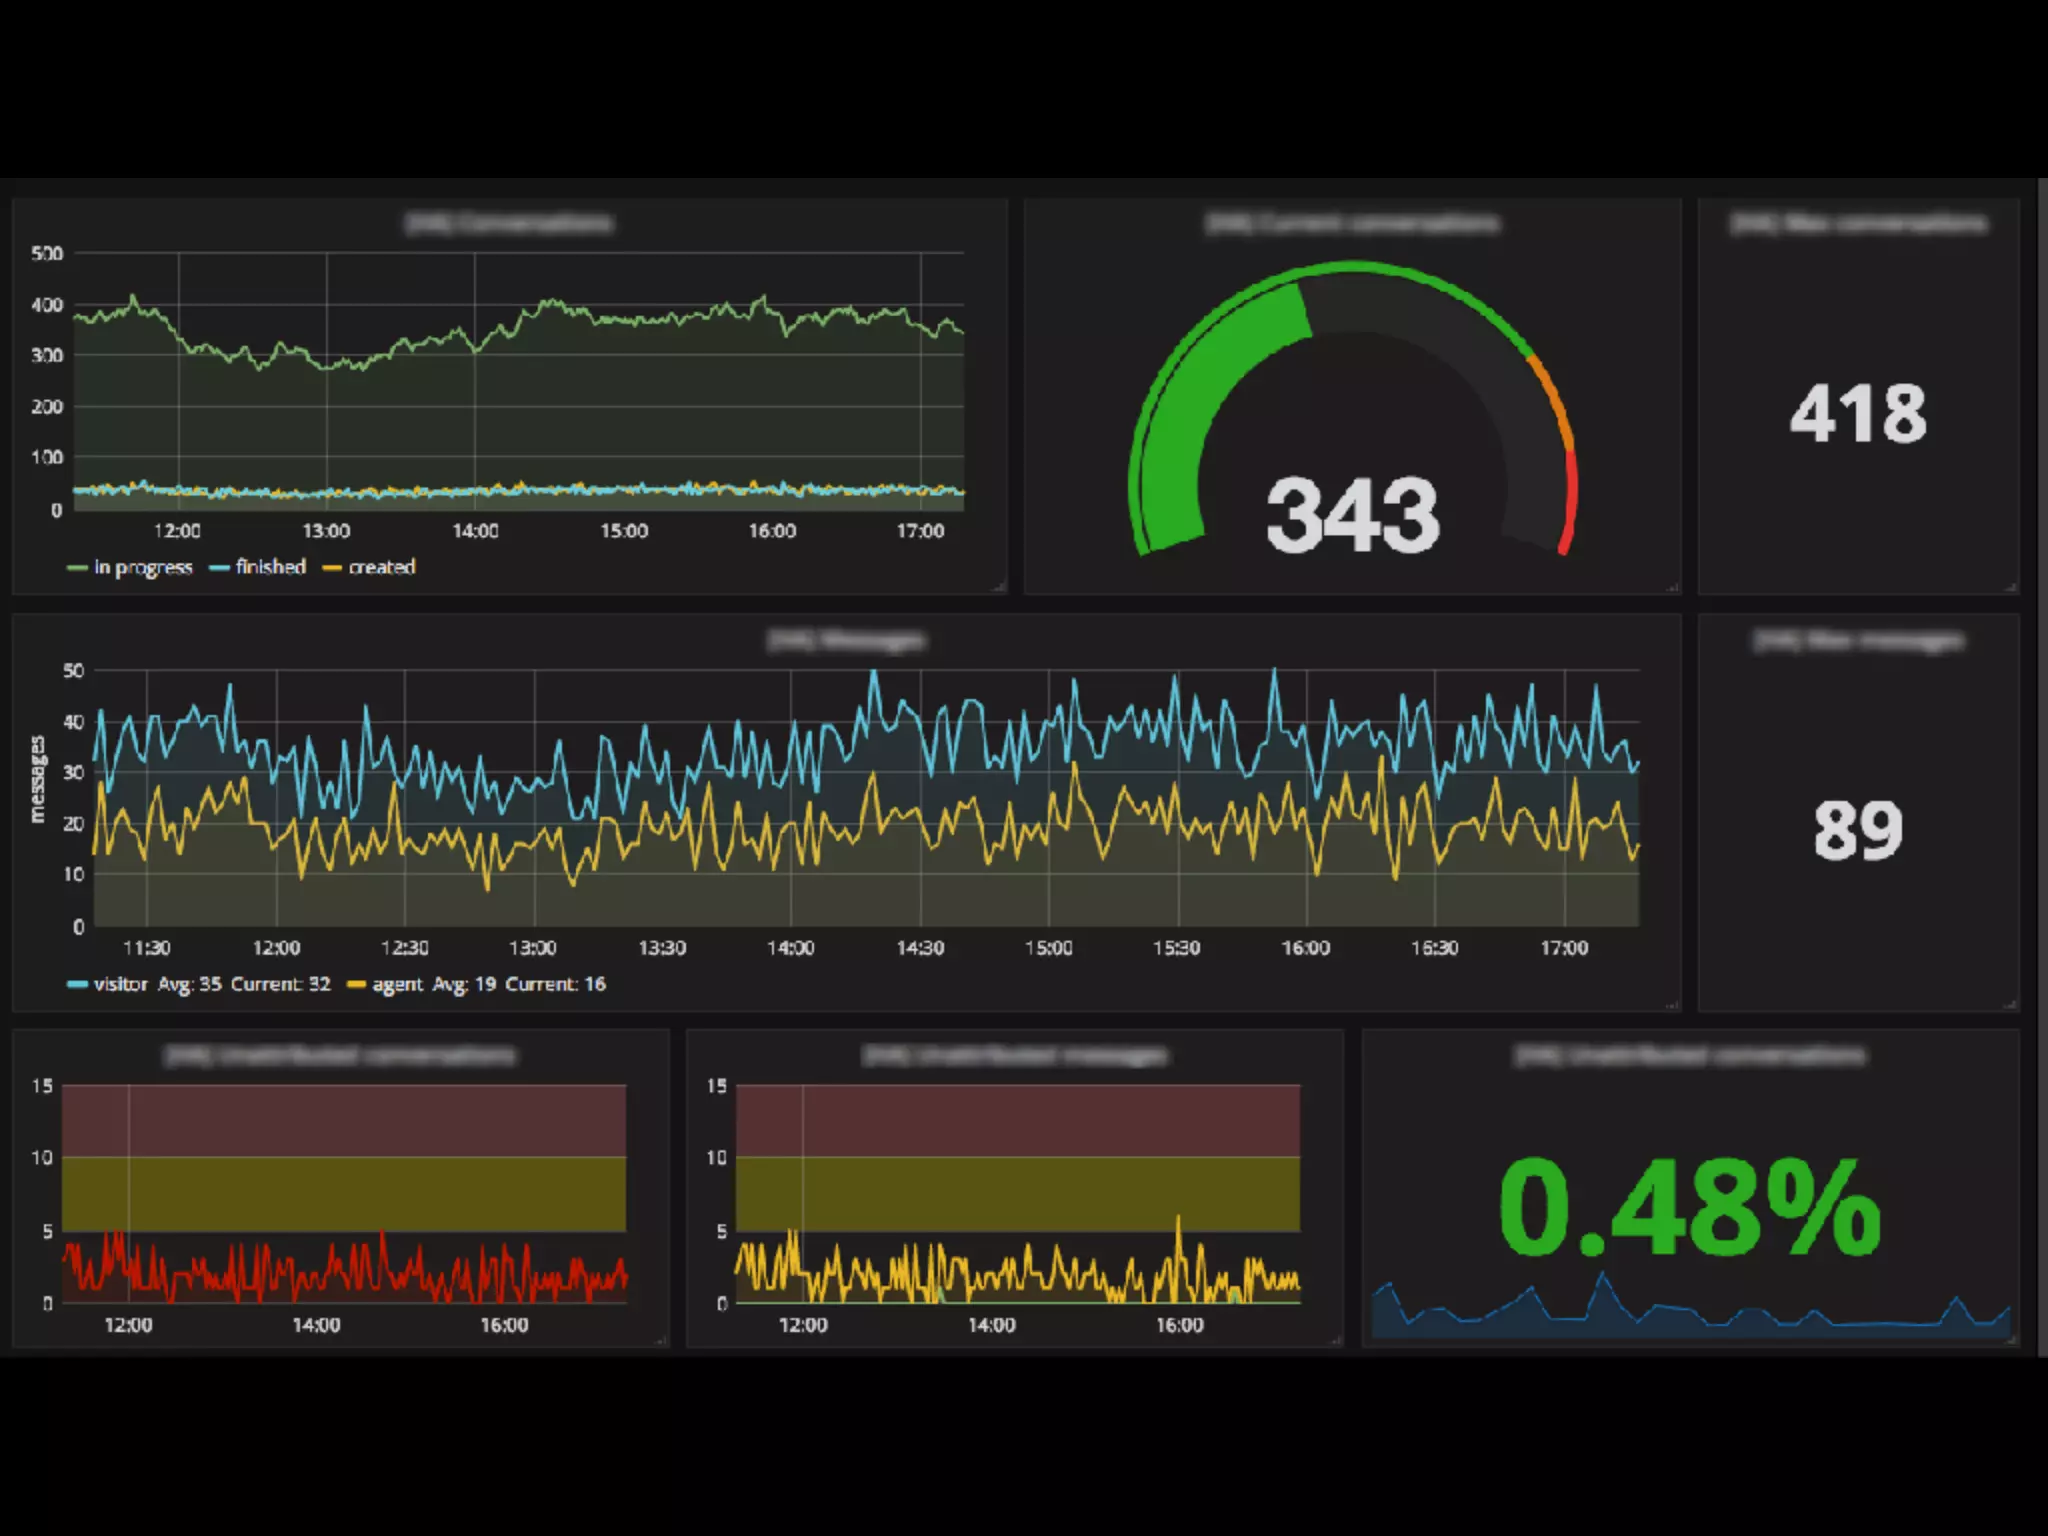Click the yellow color line beside 'agent'
This screenshot has width=2048, height=1536.
pos(356,985)
